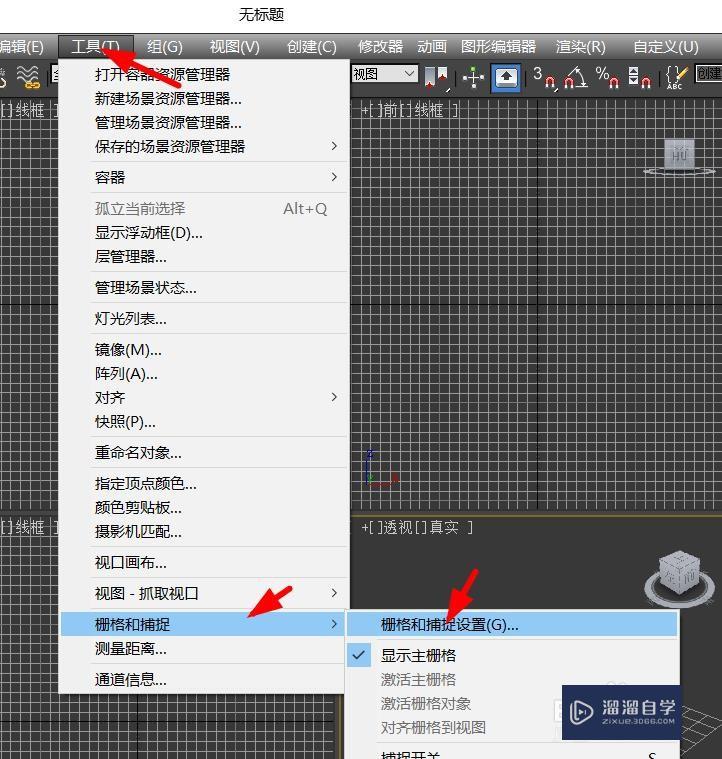Image resolution: width=722 pixels, height=759 pixels.
Task: Choose 摄影机匹配... menu item
Action: click(x=203, y=531)
